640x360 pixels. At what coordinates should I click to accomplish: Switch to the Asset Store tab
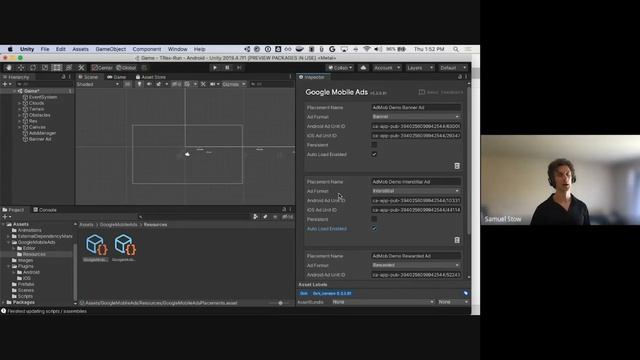pos(151,77)
